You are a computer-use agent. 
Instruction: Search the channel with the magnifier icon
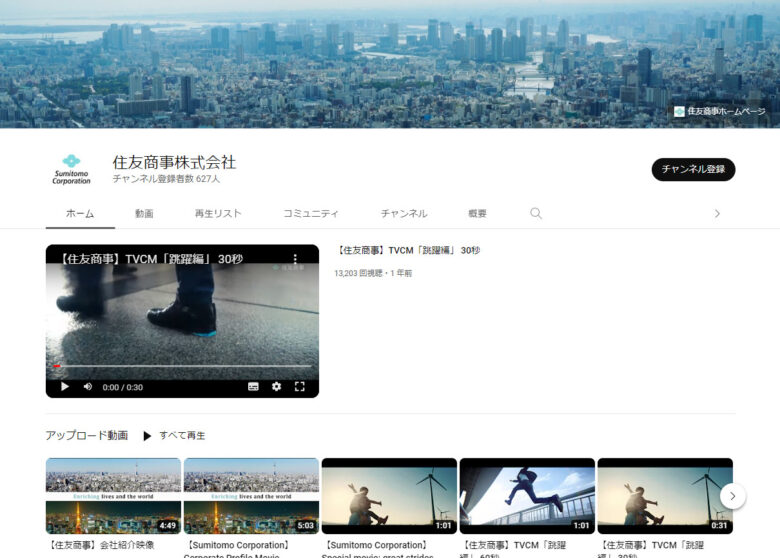[536, 213]
